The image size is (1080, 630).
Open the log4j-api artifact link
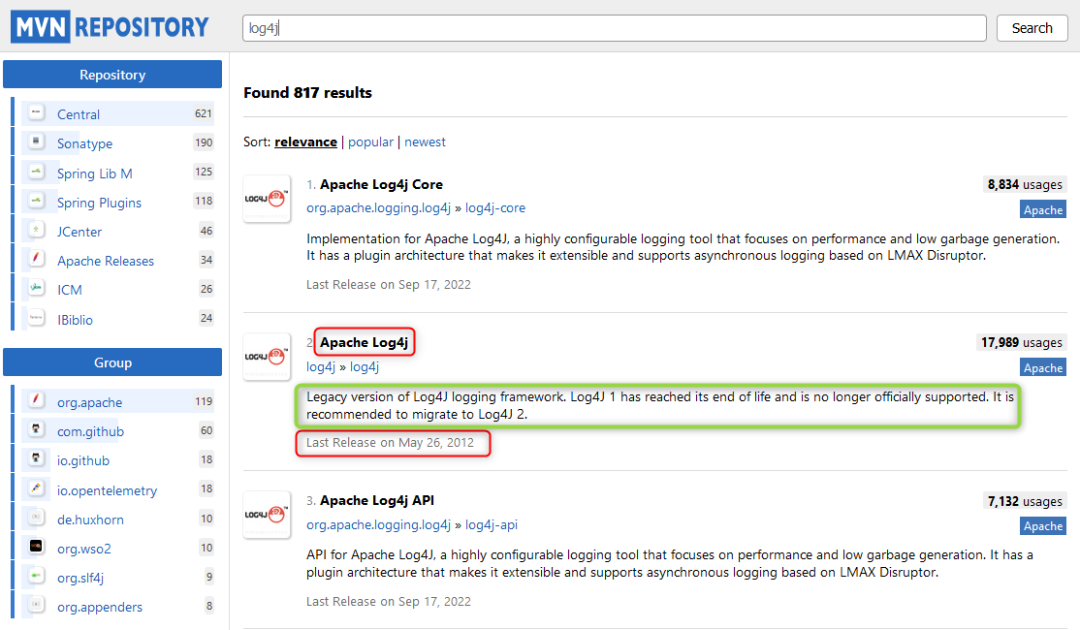[491, 525]
